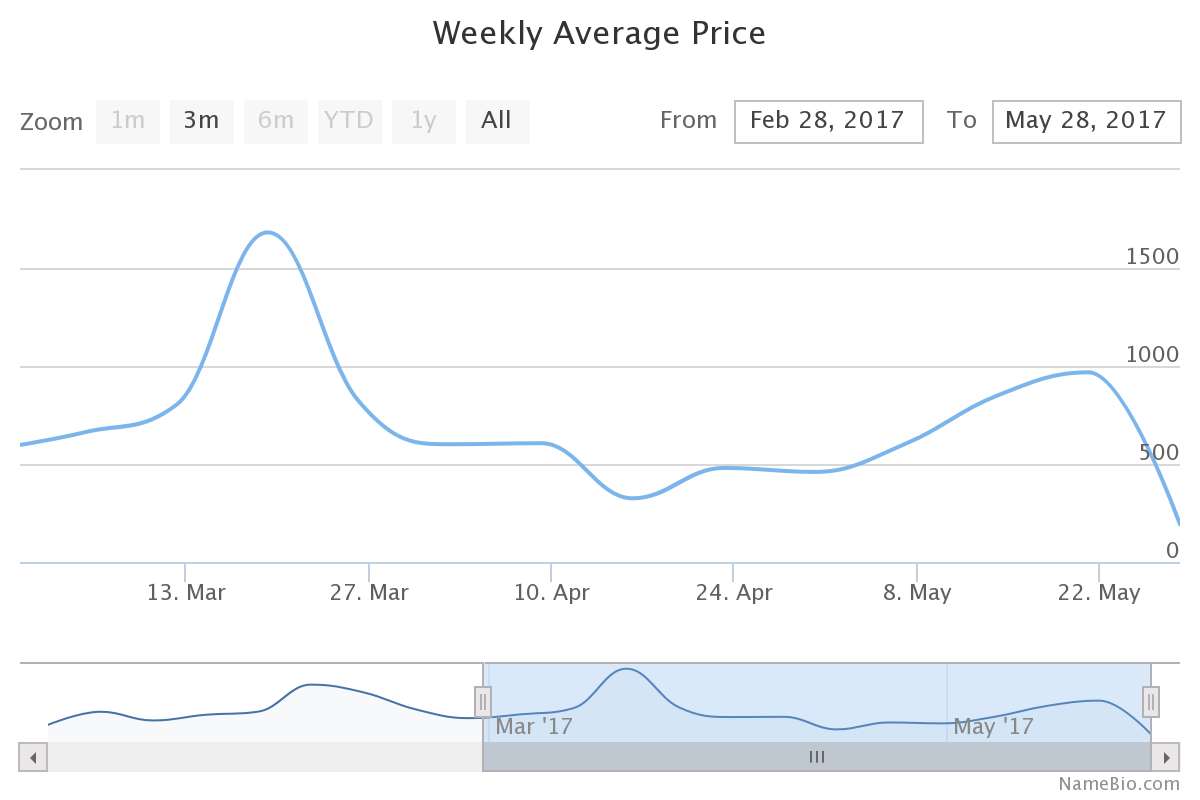Select the 1y zoom range
Screen dimensions: 1200x800
pyautogui.click(x=424, y=121)
